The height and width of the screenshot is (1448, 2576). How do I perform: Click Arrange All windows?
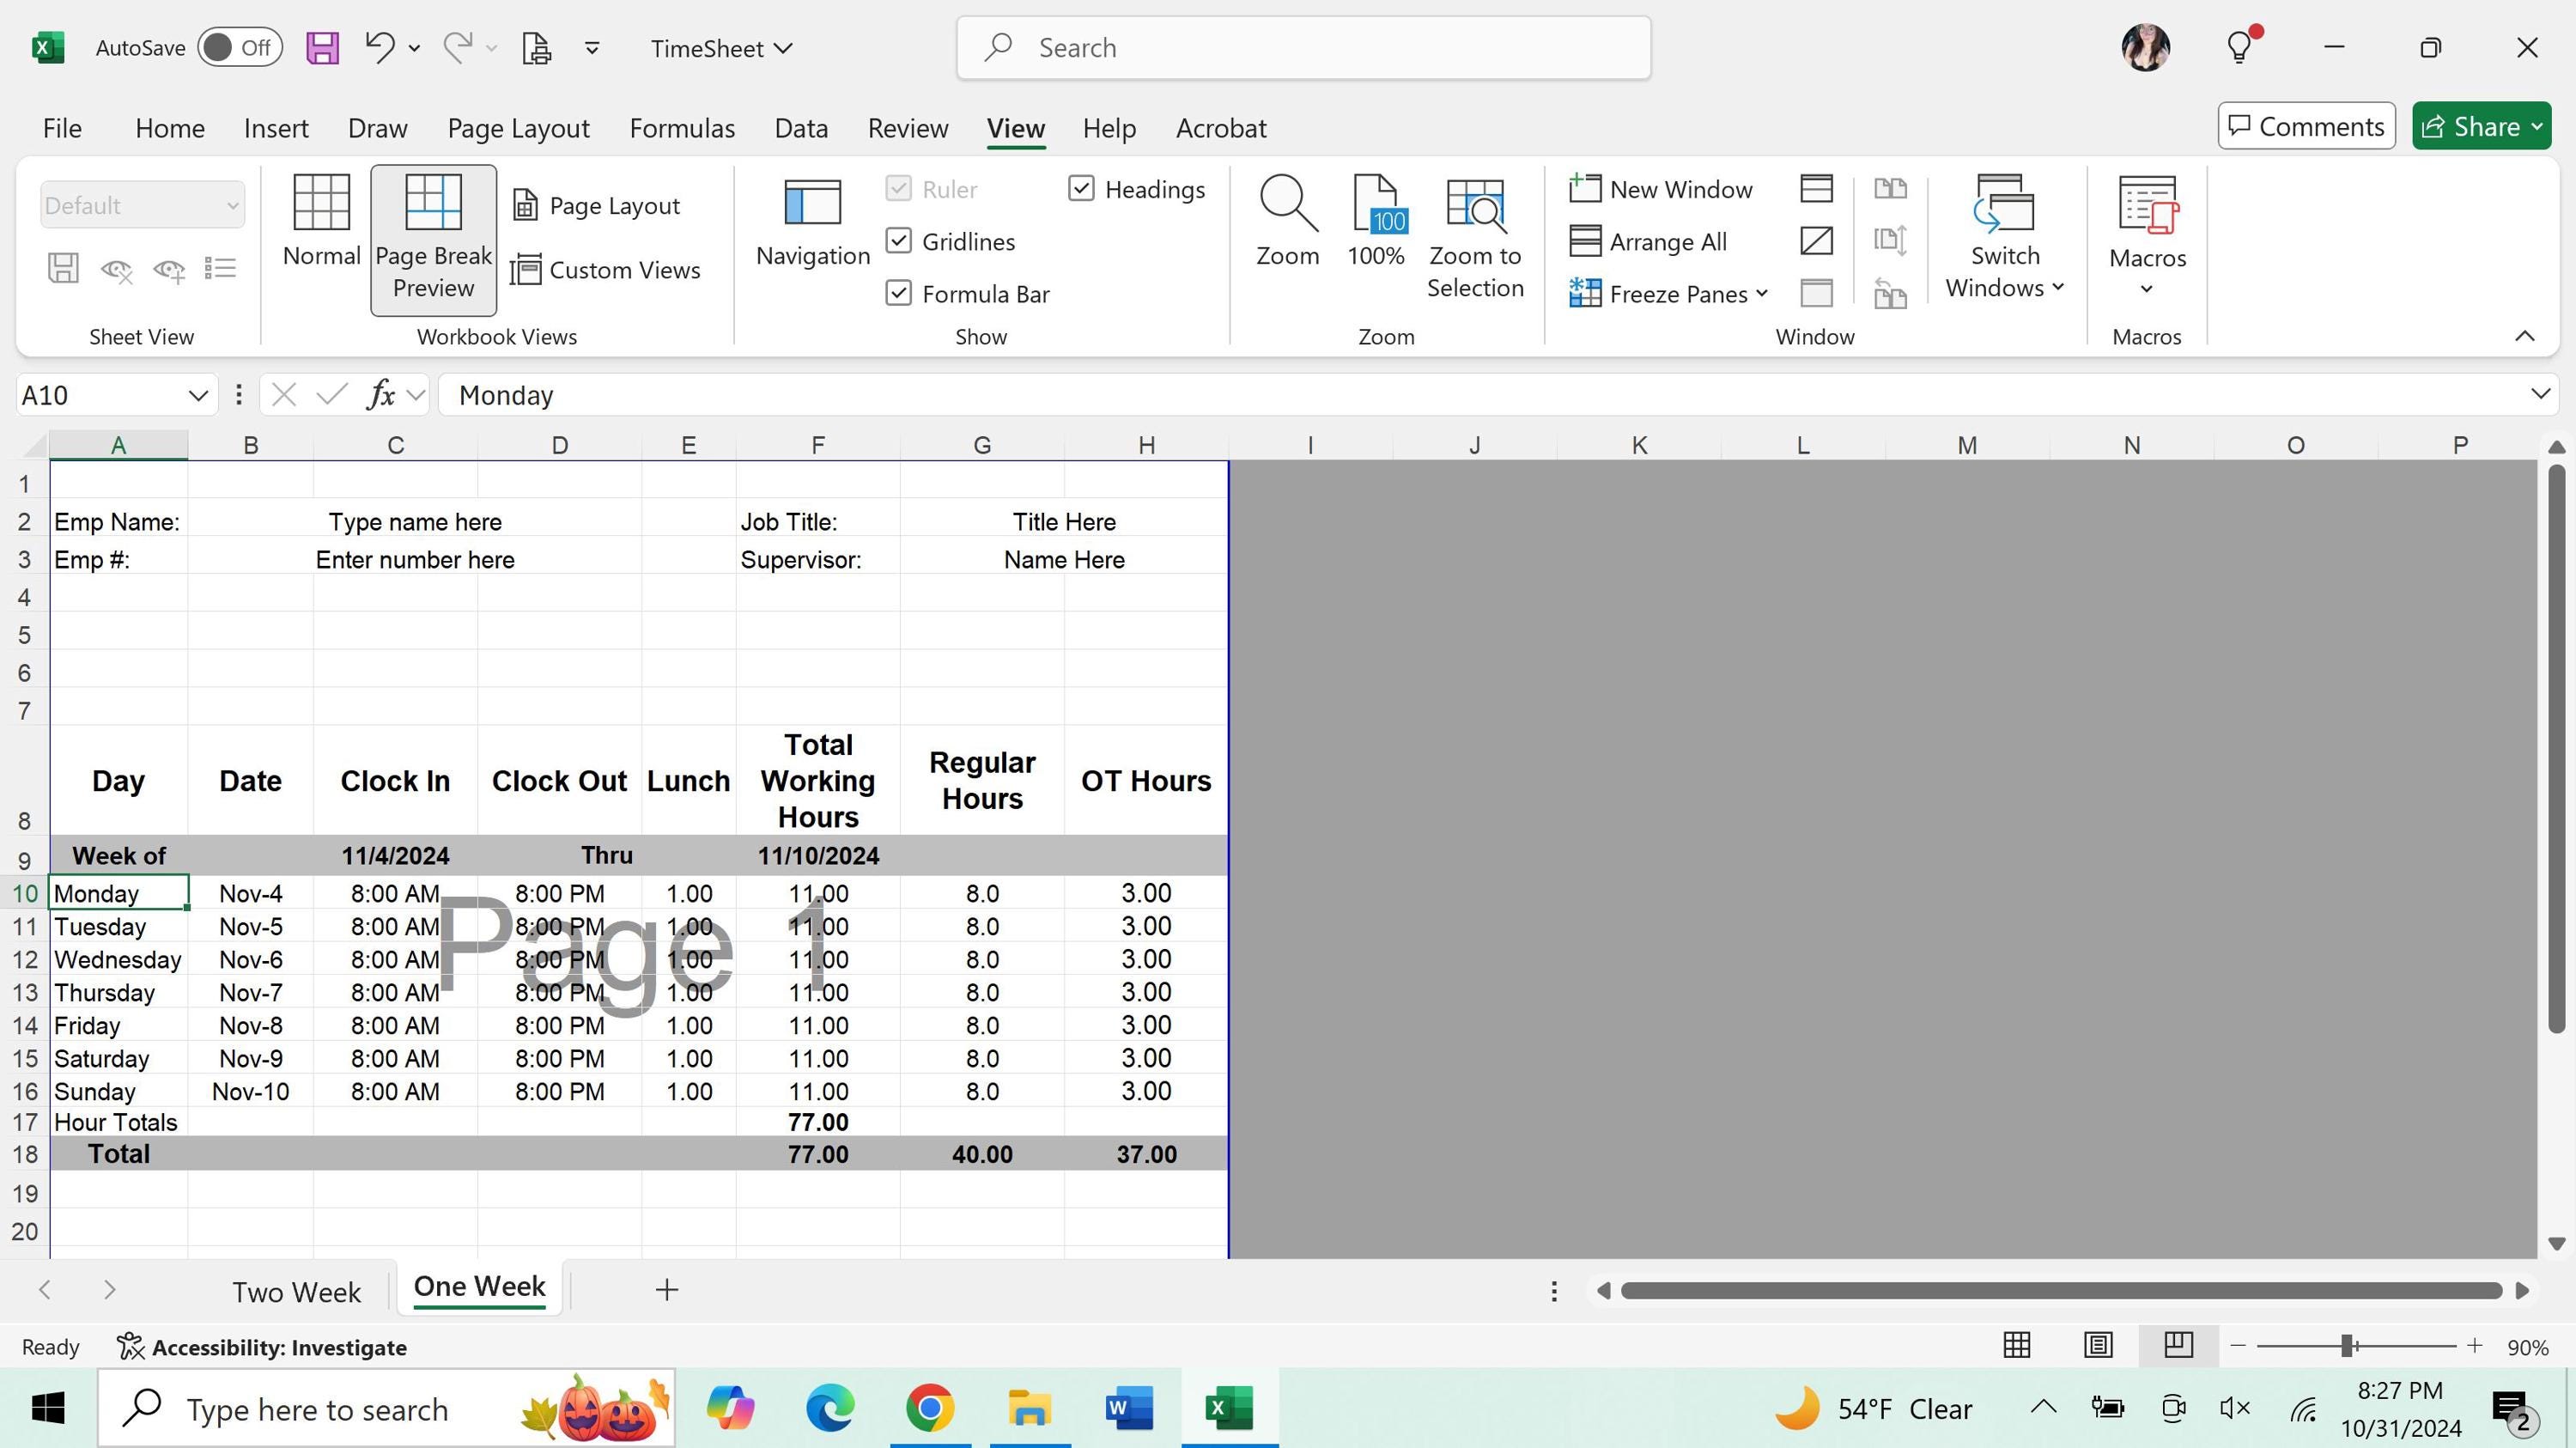tap(1648, 241)
